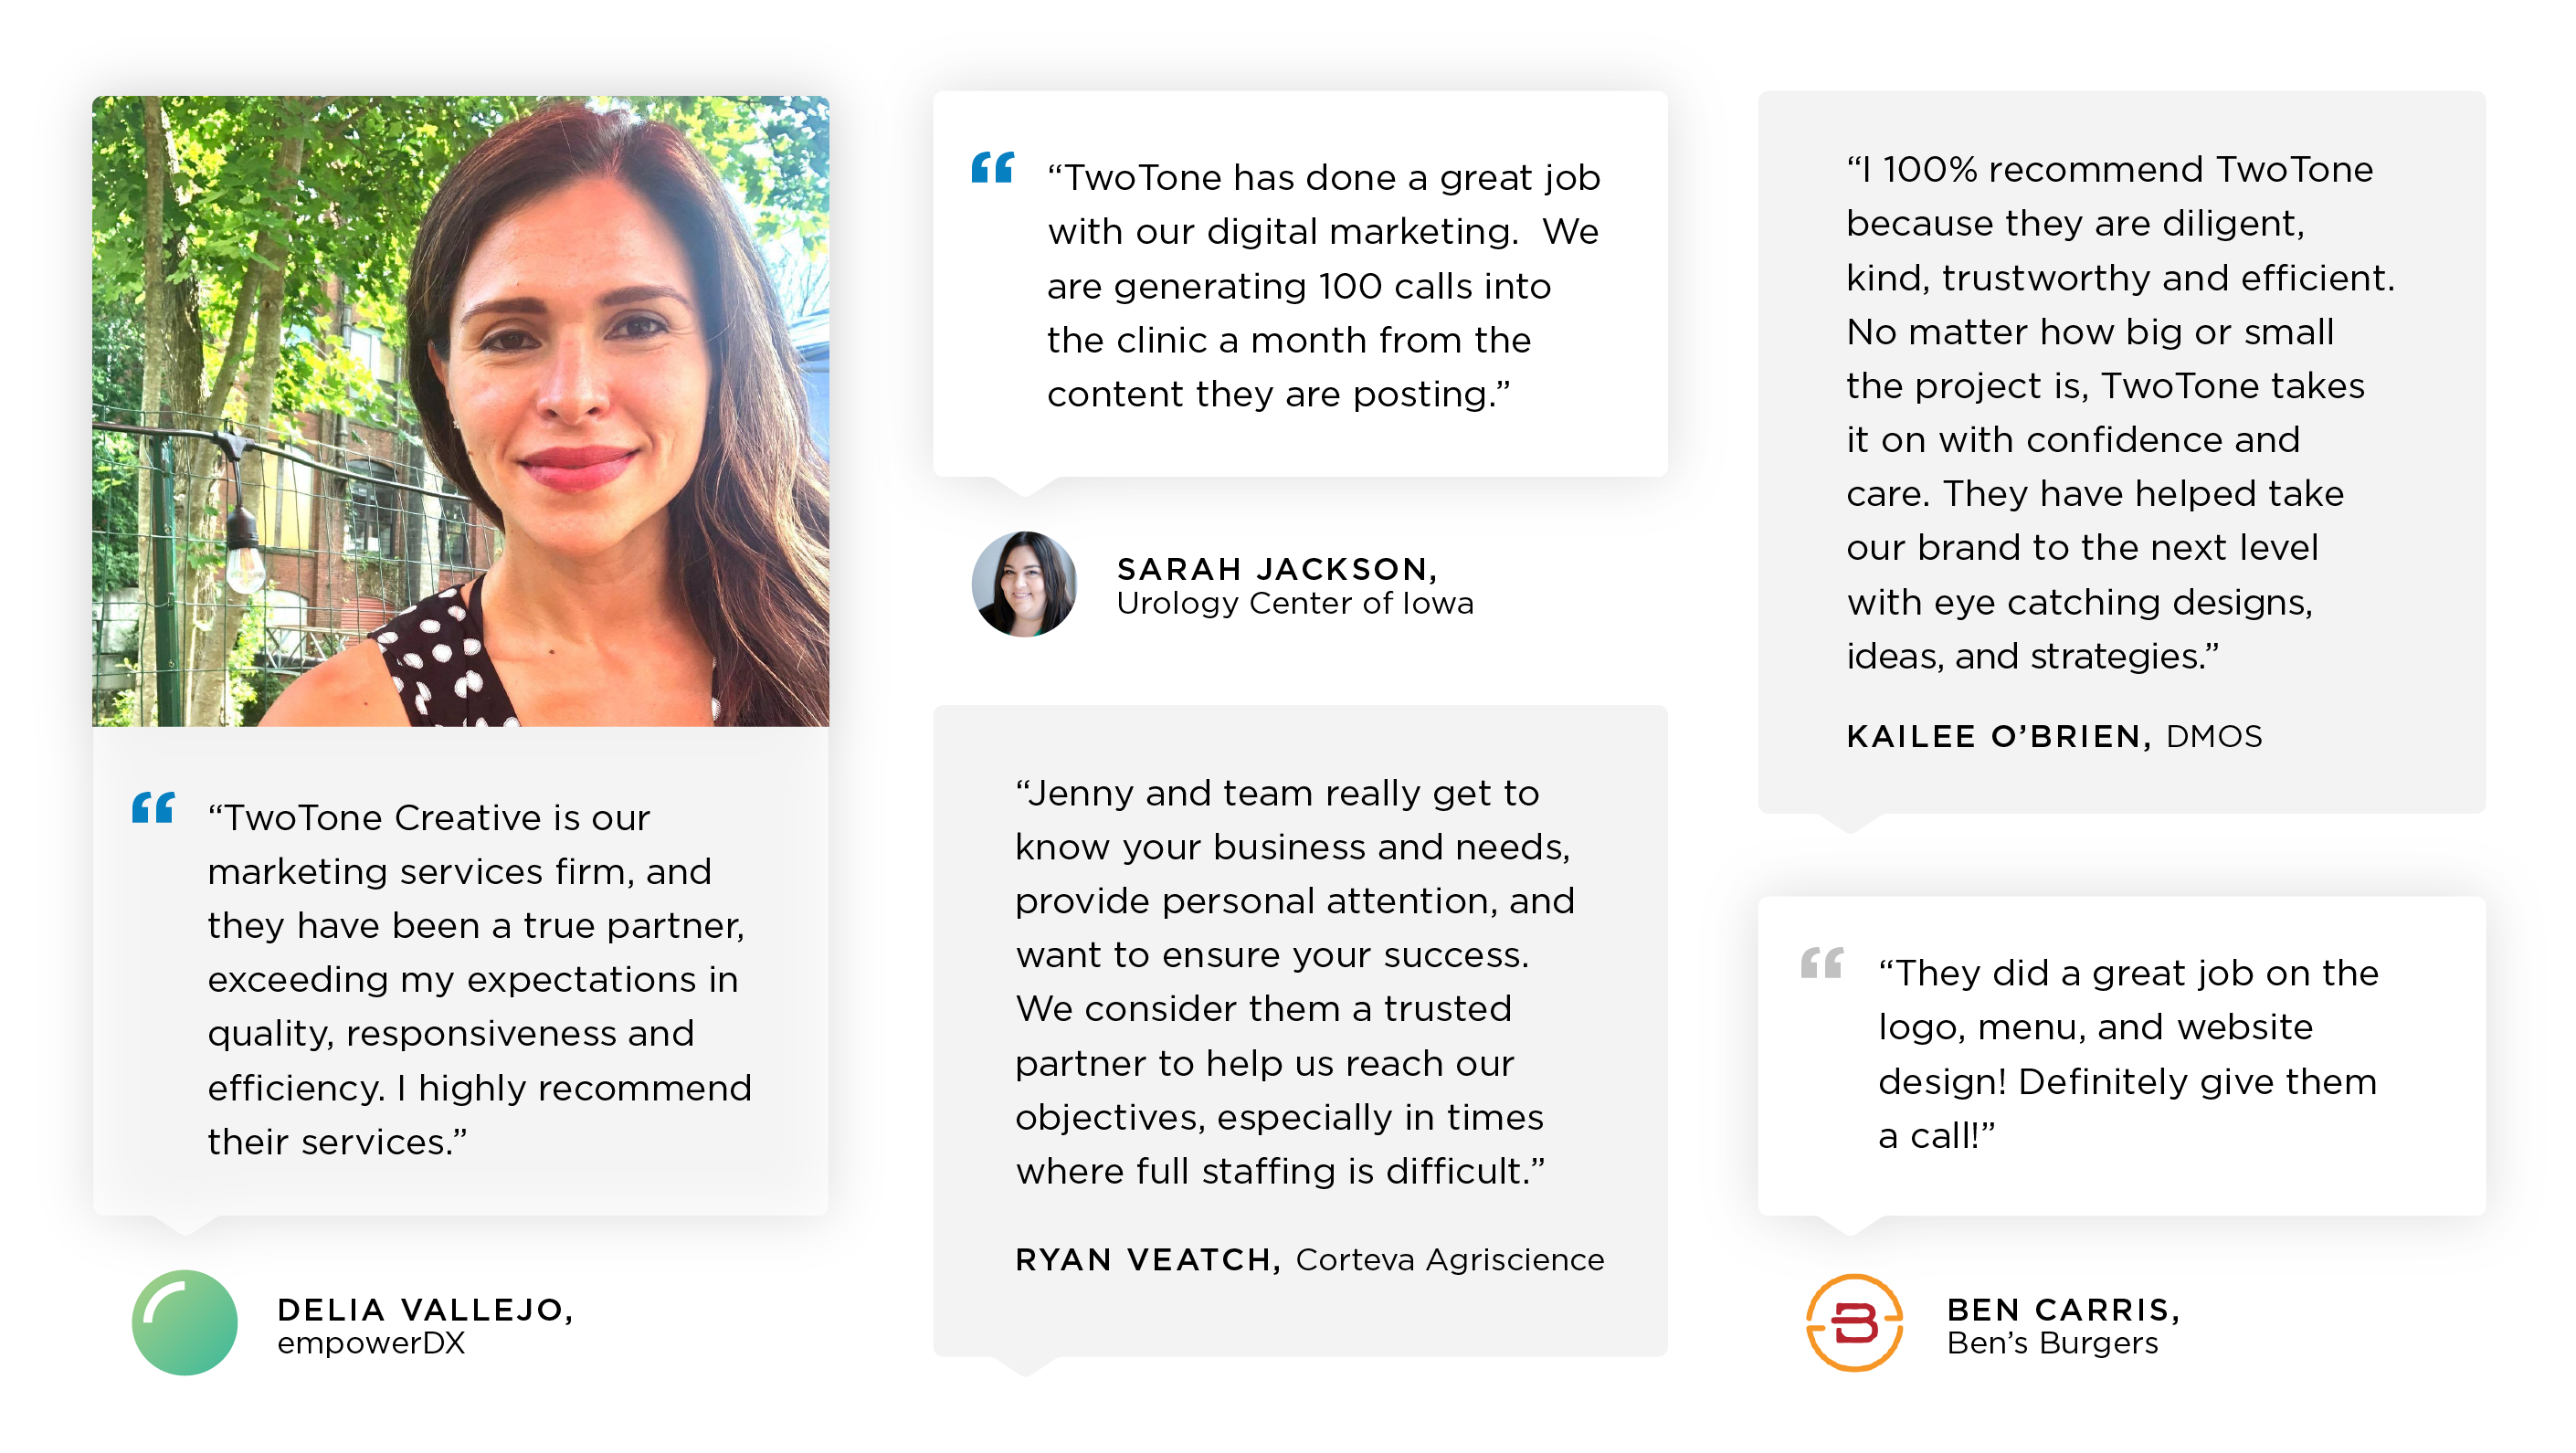Click the blue quote mark icon in Sarah Jackson's testimonial

pyautogui.click(x=992, y=167)
